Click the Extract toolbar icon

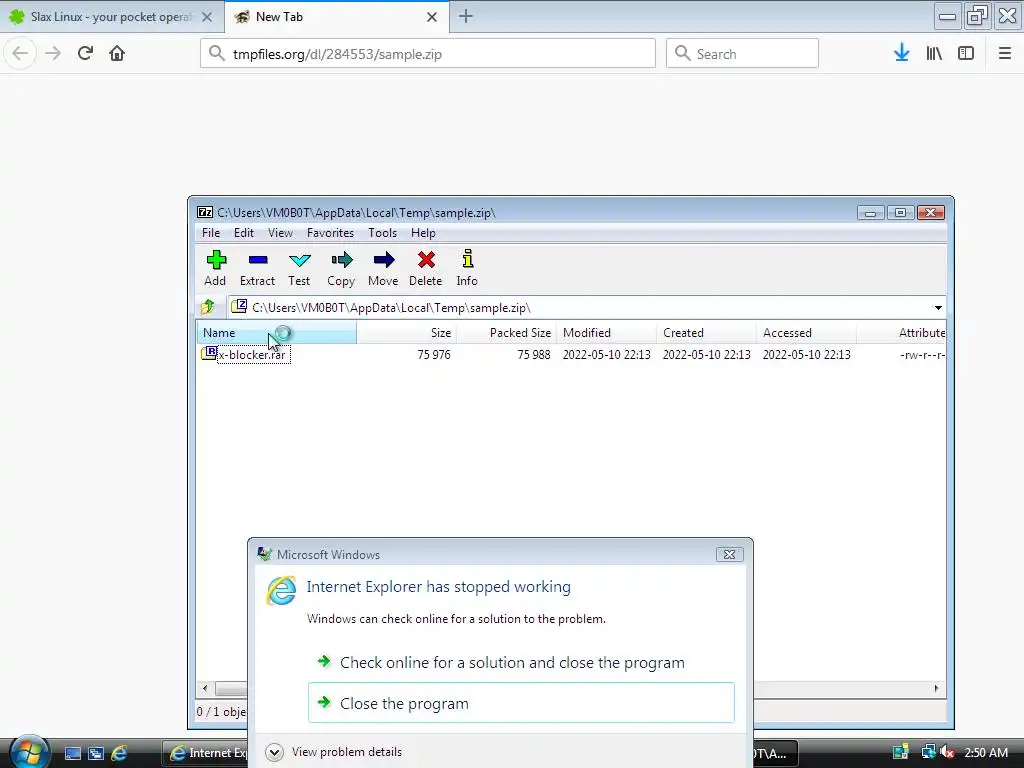click(257, 268)
